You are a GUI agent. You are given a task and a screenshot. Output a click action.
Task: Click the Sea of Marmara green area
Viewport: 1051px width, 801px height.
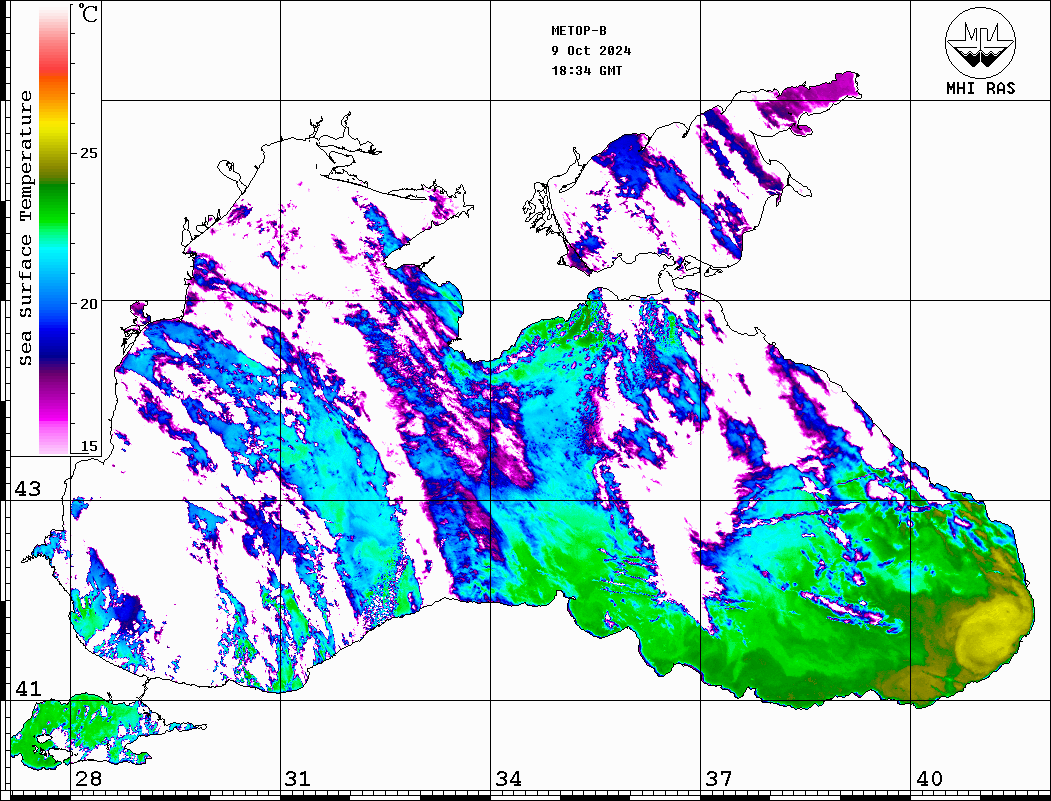click(80, 731)
